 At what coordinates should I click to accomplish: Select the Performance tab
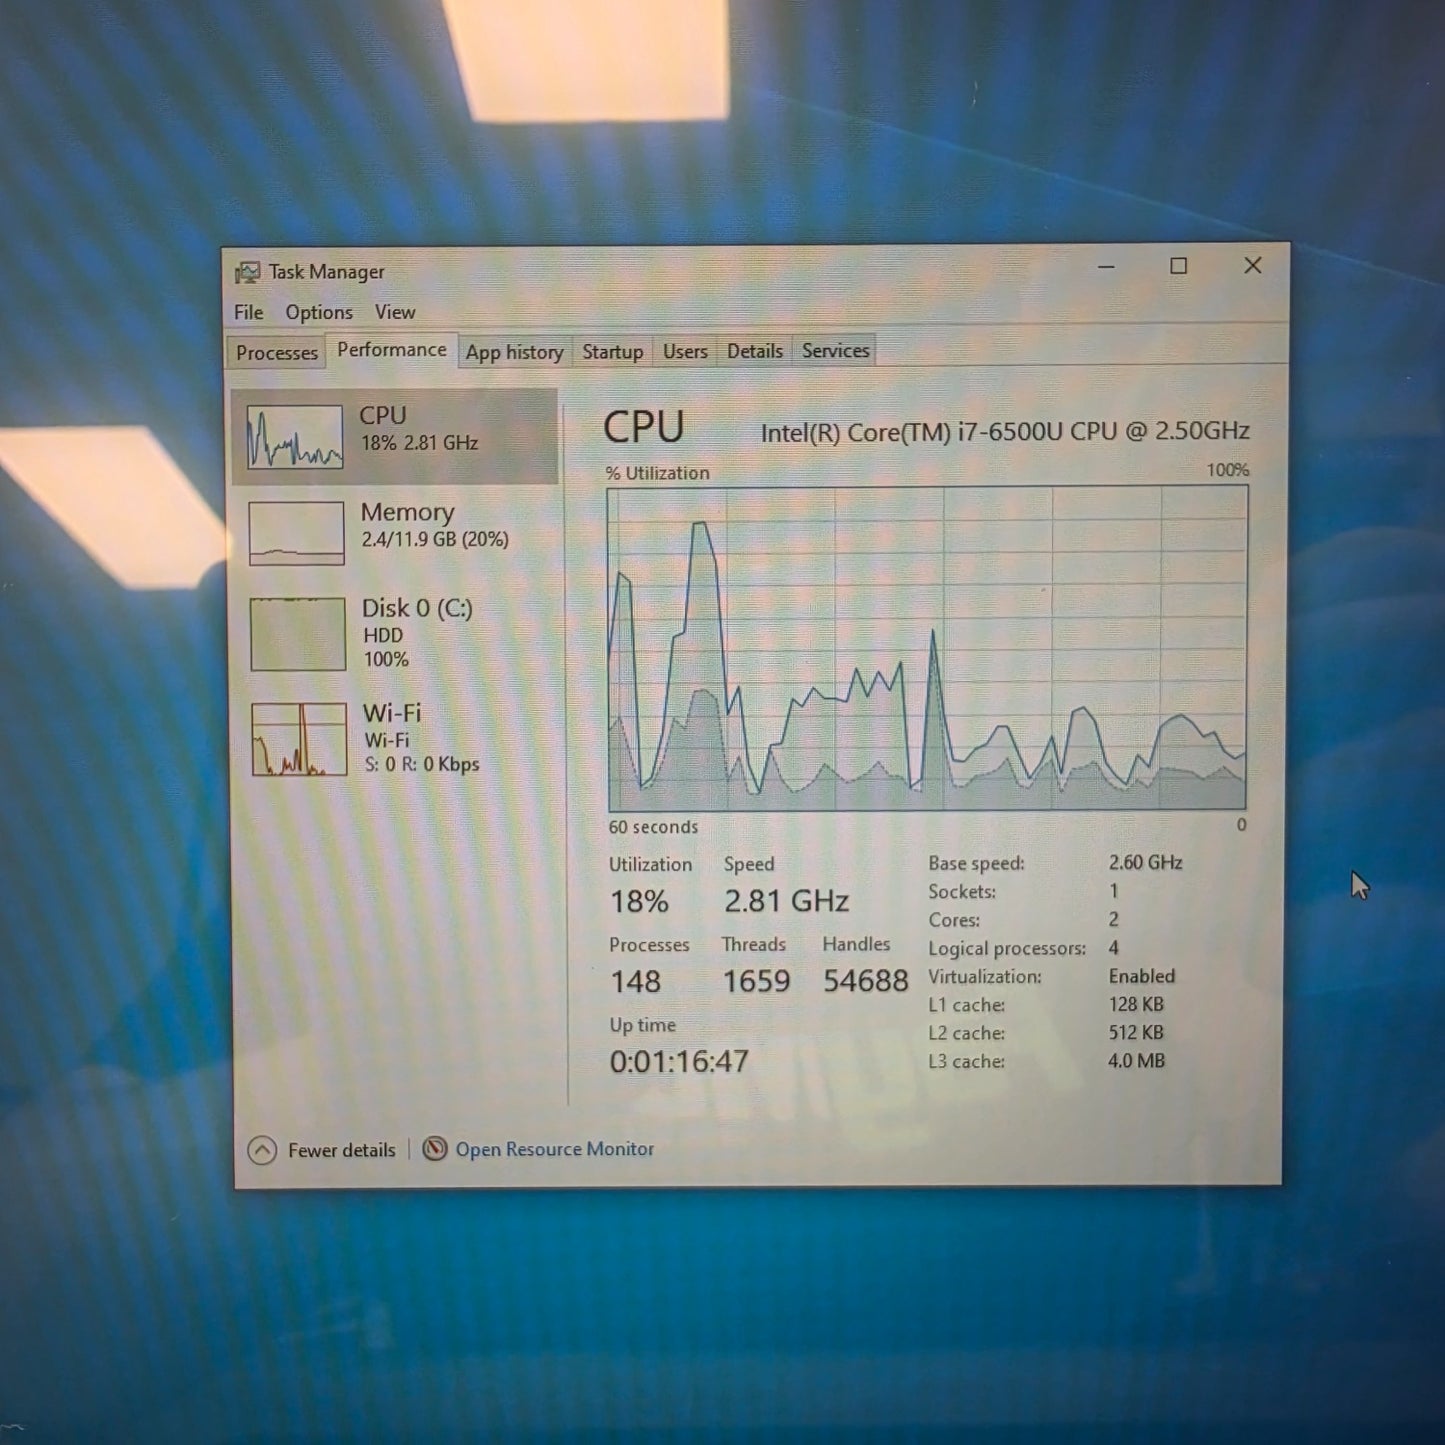coord(392,350)
